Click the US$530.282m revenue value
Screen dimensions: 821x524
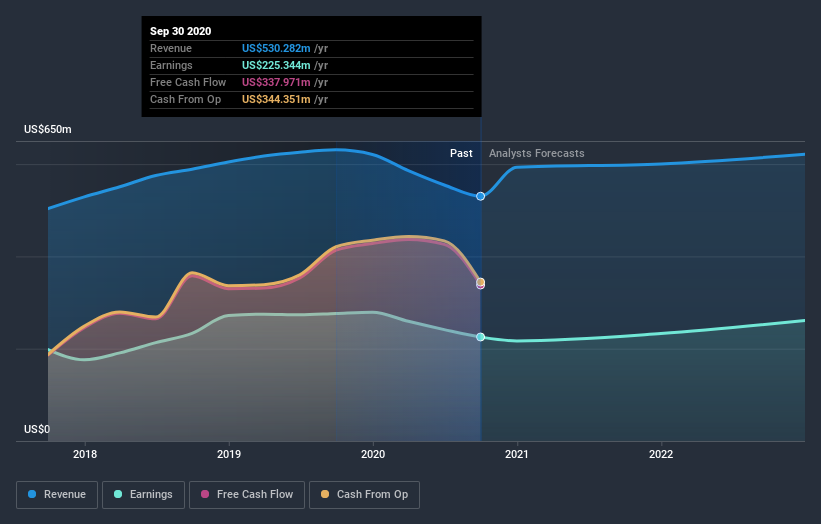[276, 48]
